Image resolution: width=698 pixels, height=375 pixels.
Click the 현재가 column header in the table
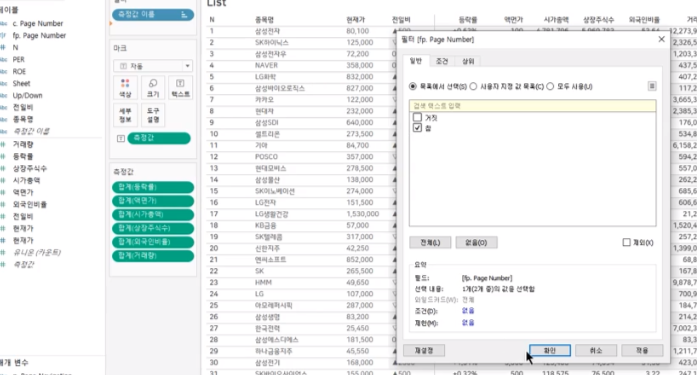[355, 20]
